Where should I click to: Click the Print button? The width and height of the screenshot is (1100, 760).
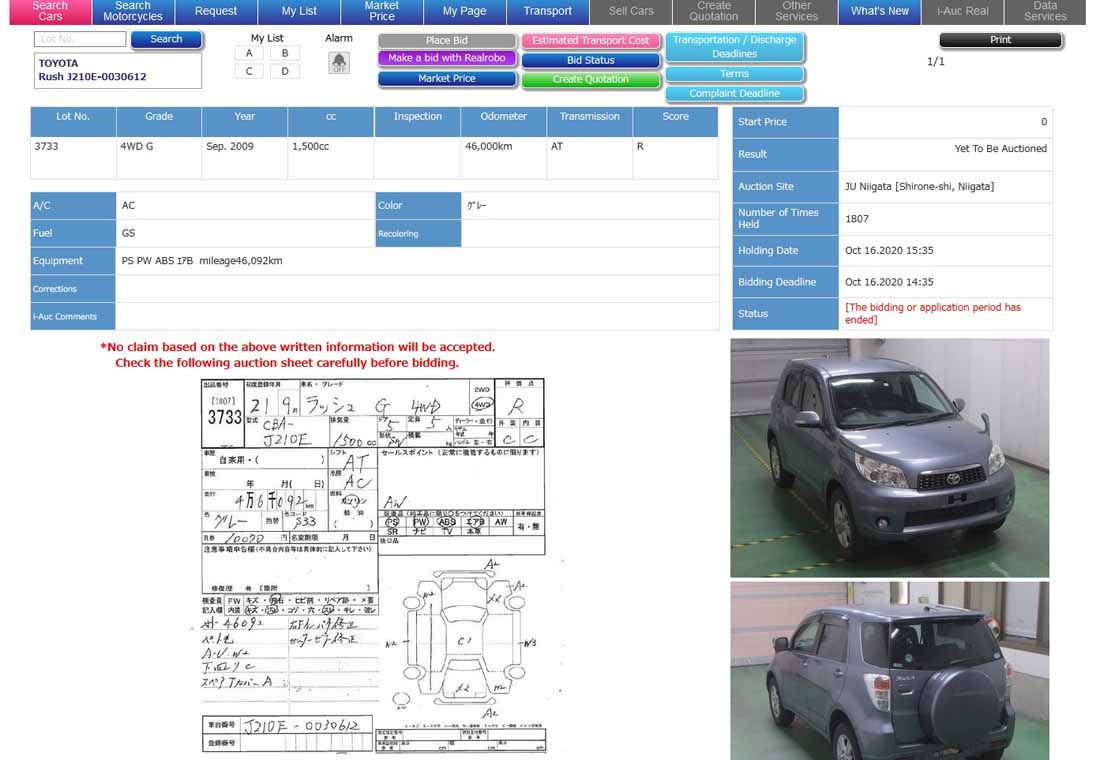1000,40
